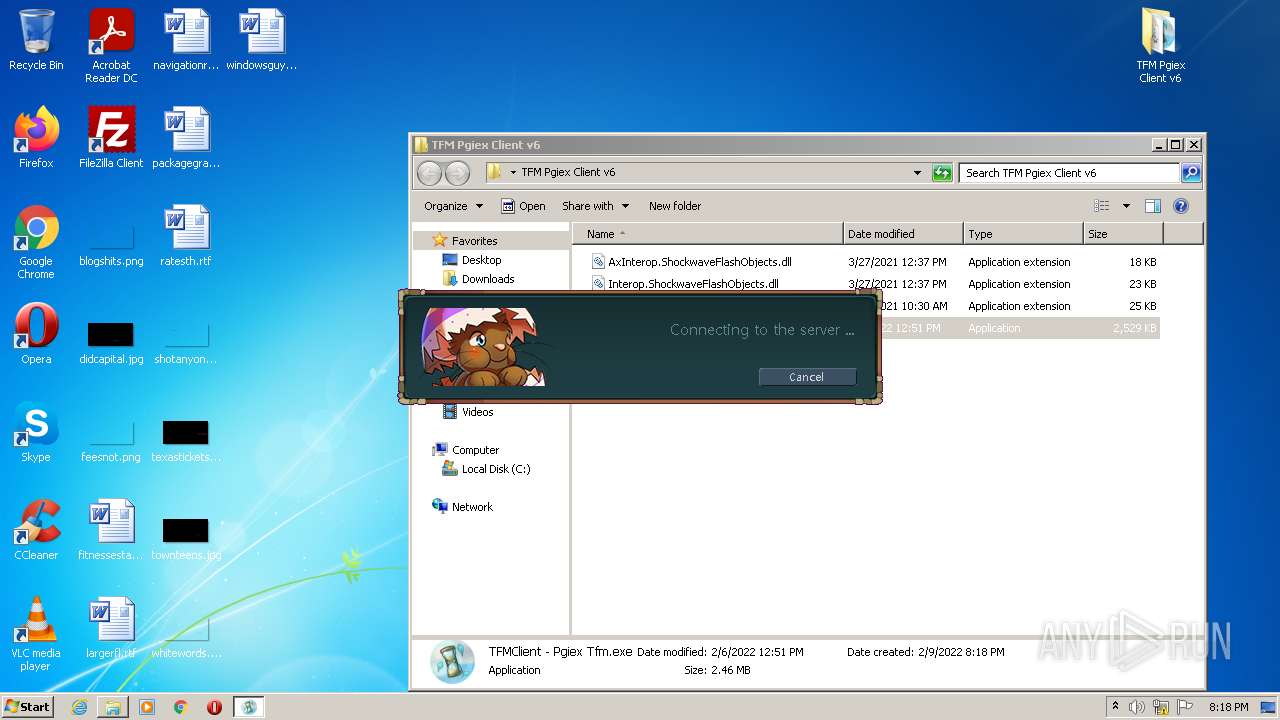Screen dimensions: 1280x720
Task: Toggle the preview pane button
Action: pyautogui.click(x=1153, y=206)
